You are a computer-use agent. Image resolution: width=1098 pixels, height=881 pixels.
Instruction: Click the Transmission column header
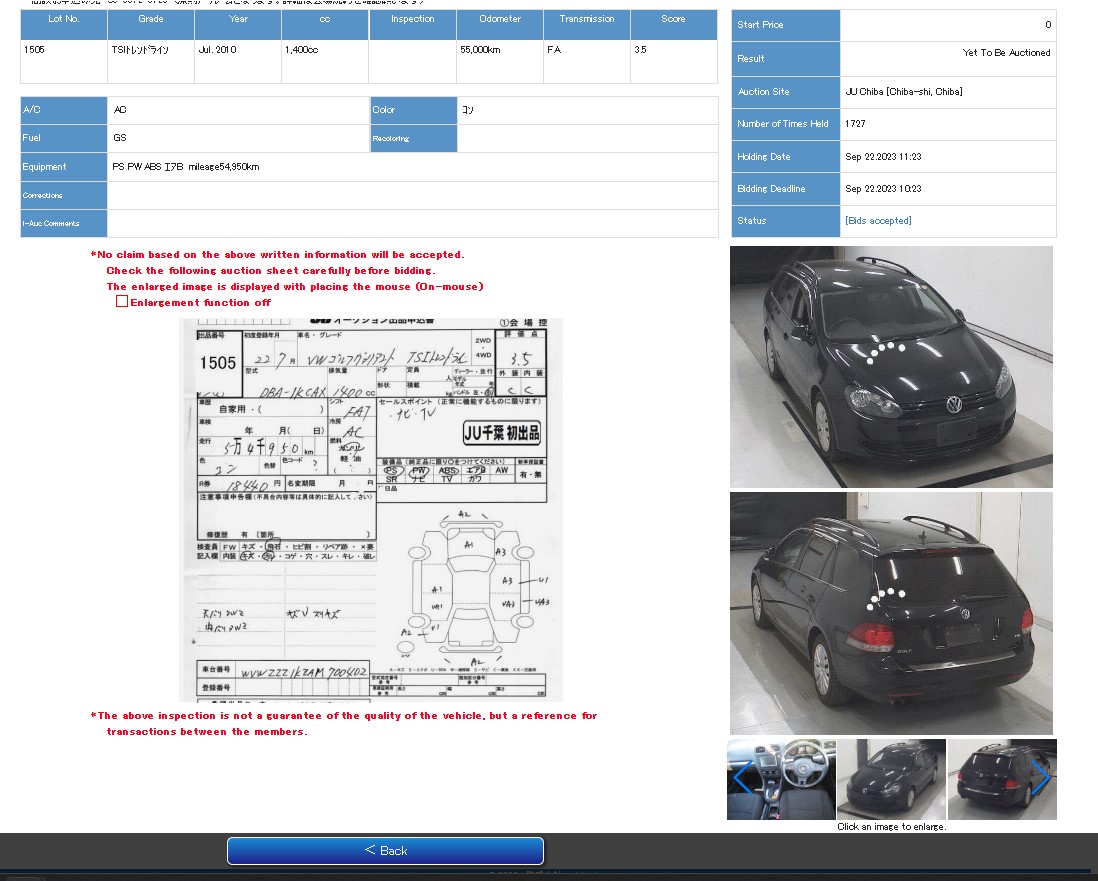click(587, 19)
